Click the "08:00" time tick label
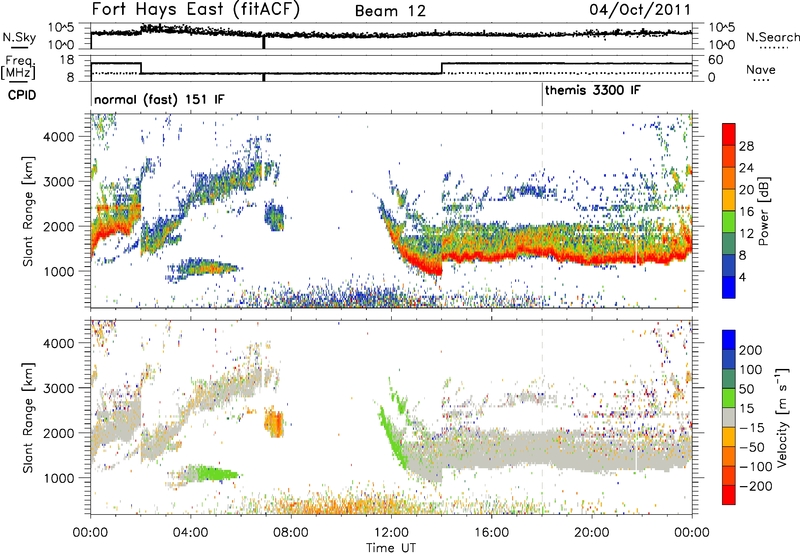800x554 pixels. tap(291, 533)
